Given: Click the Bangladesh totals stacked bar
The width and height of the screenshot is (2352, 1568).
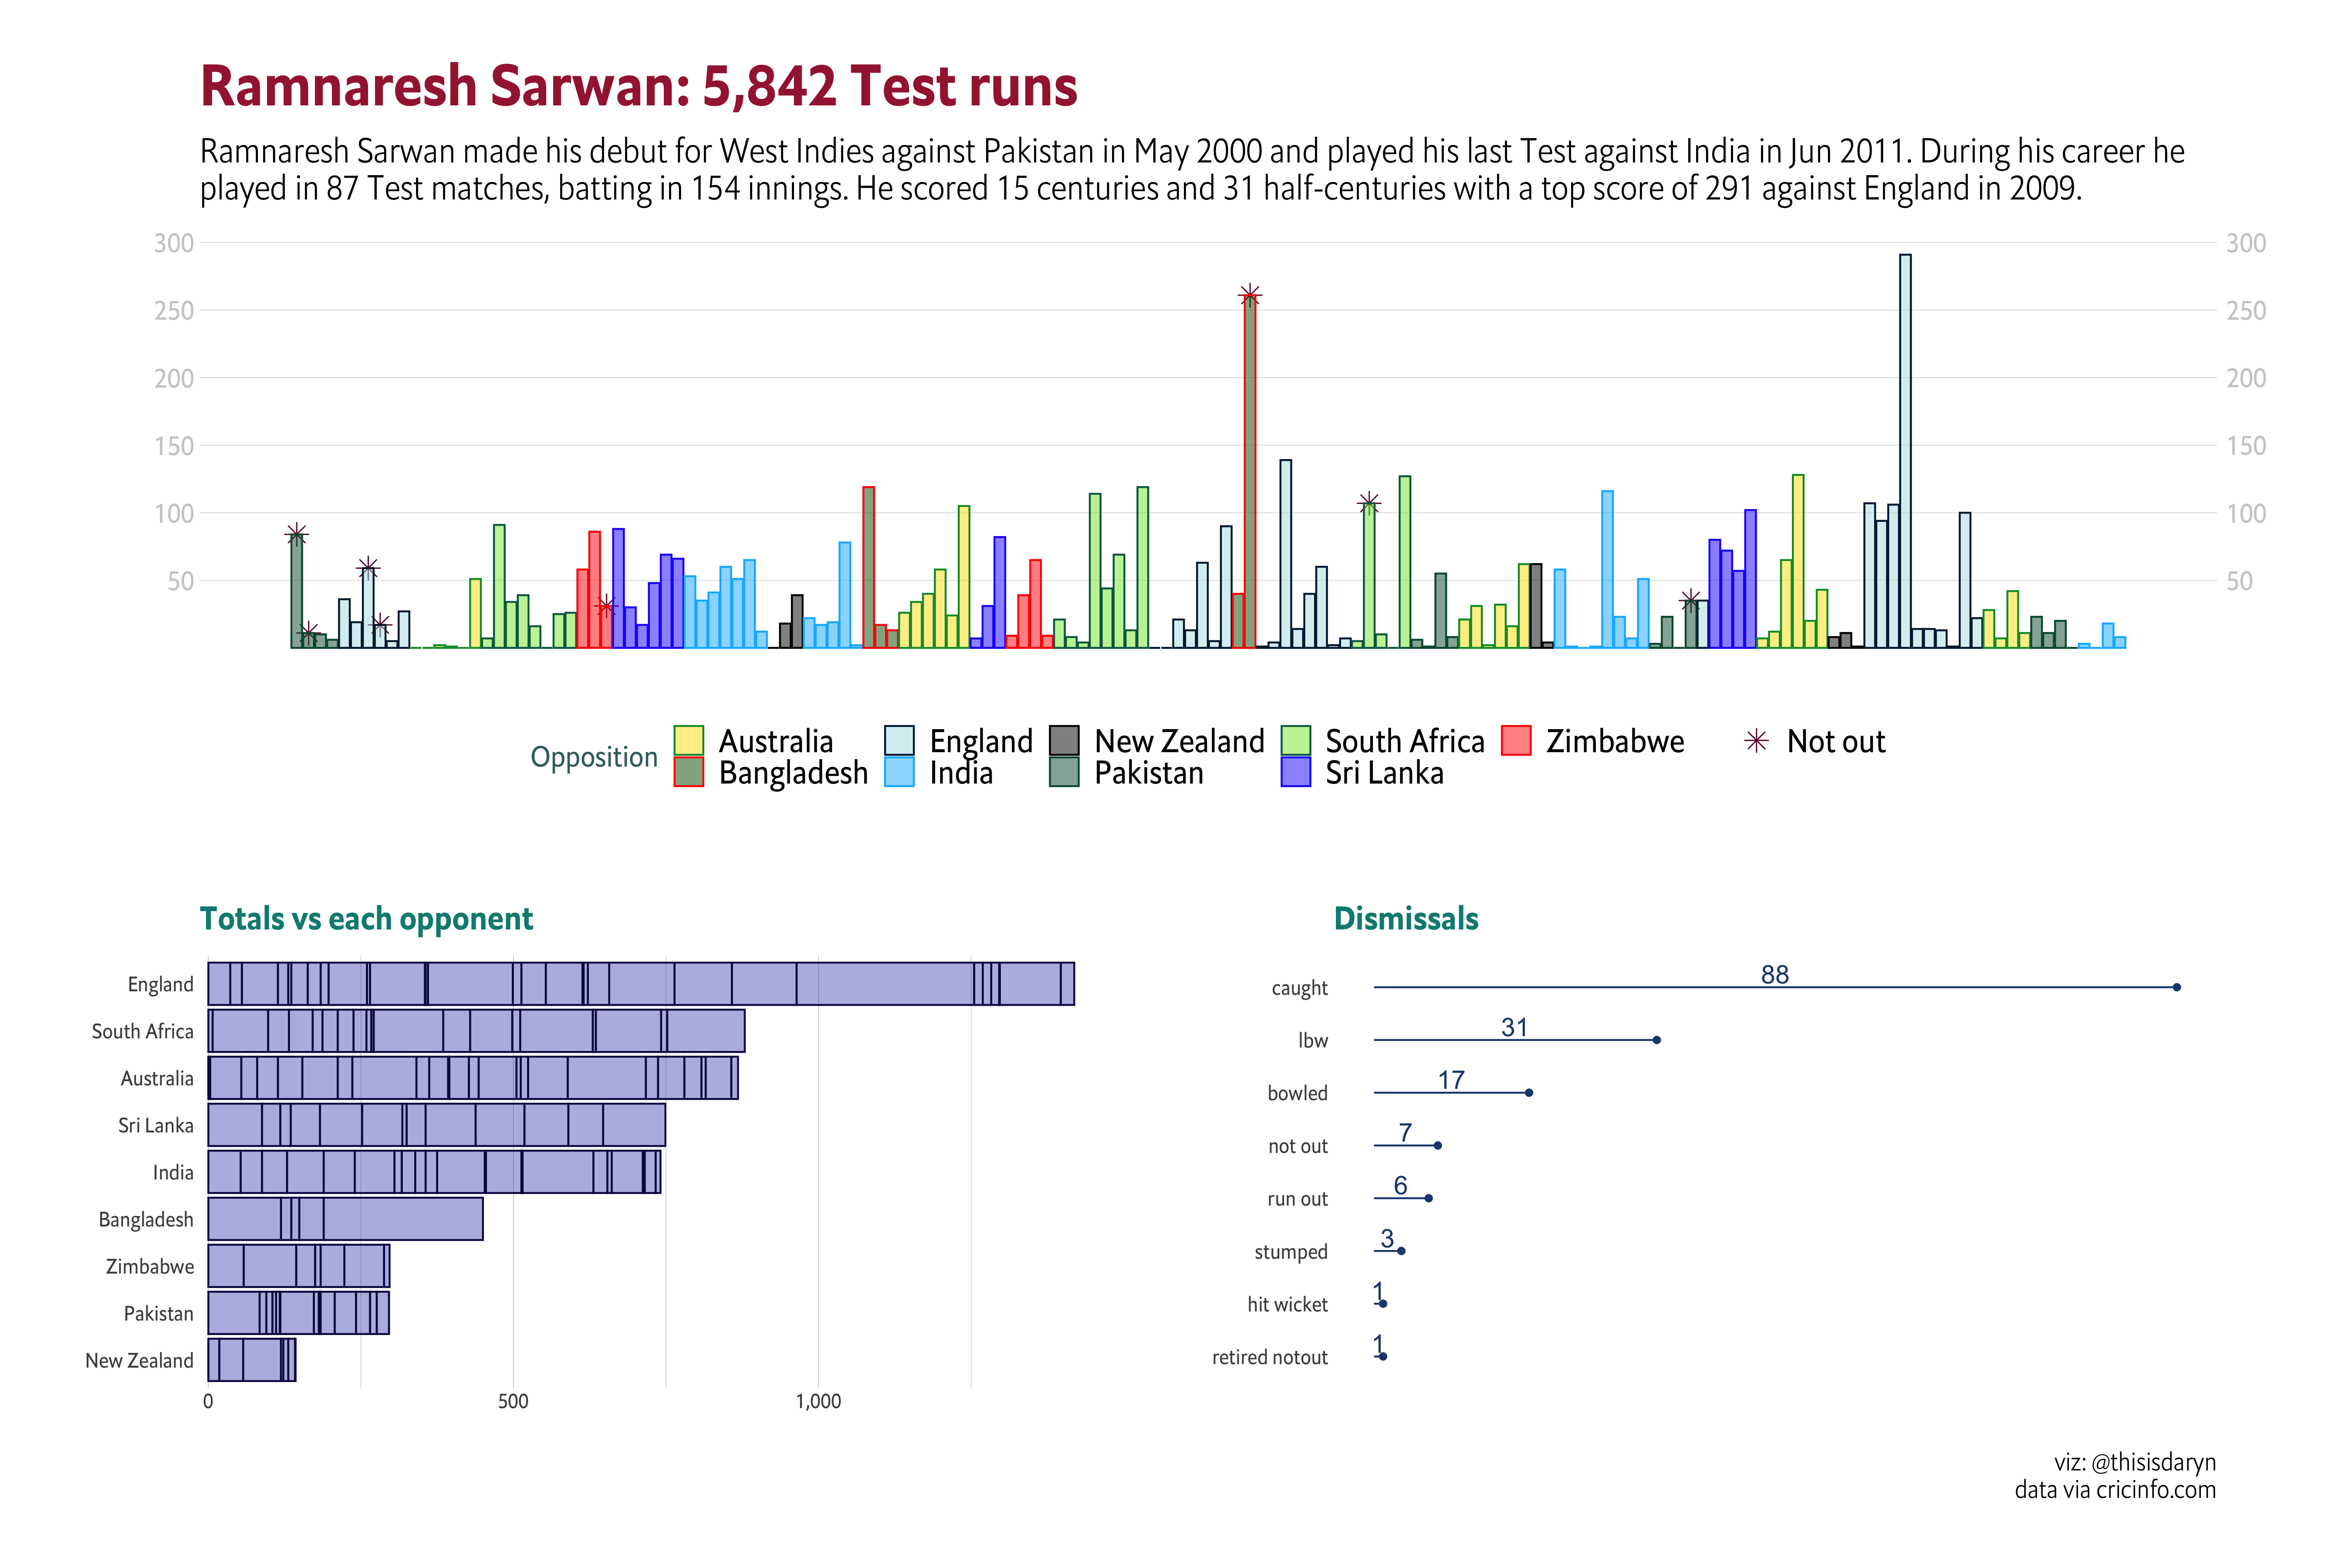Looking at the screenshot, I should click(x=345, y=1219).
